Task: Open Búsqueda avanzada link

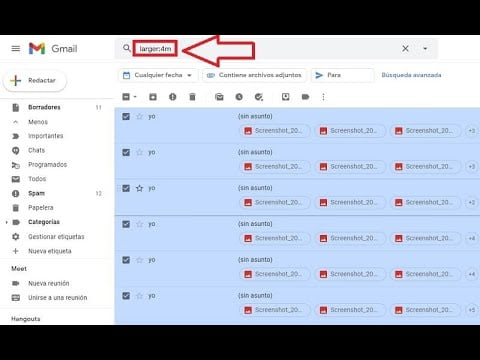Action: [x=411, y=75]
